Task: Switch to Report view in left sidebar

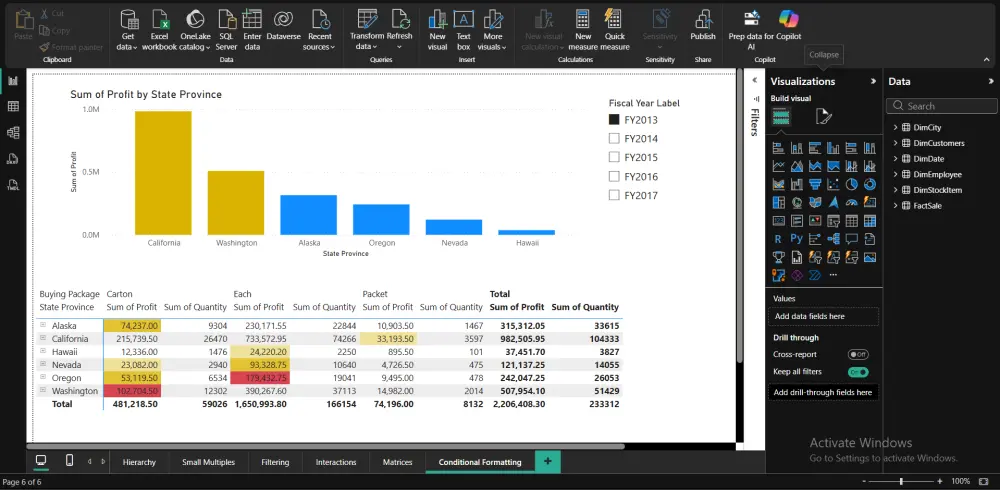Action: coord(13,81)
